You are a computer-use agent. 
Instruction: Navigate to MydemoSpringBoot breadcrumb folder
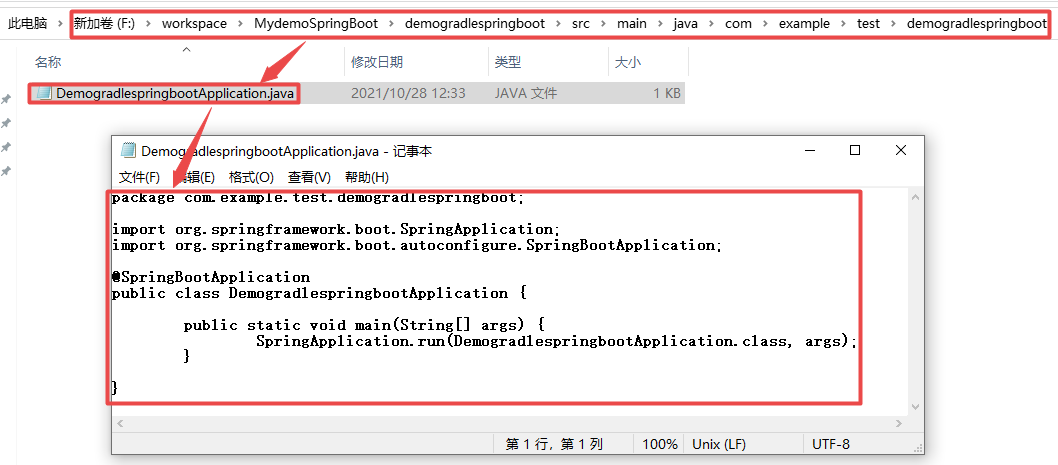coord(316,24)
